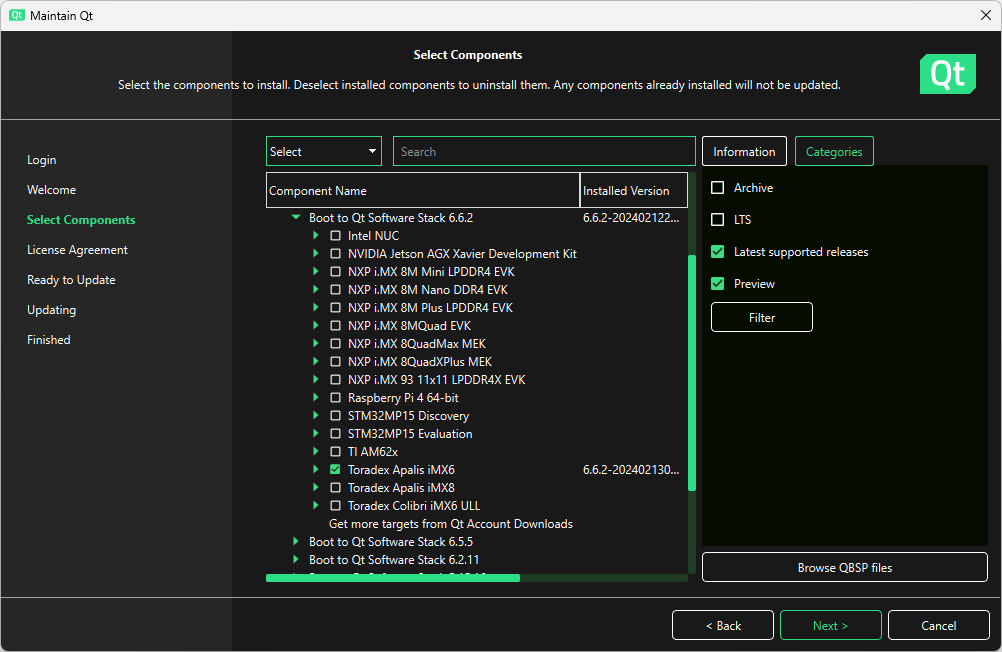Click the horizontal scrollbar of component list
Viewport: 1002px width, 652px height.
(393, 578)
